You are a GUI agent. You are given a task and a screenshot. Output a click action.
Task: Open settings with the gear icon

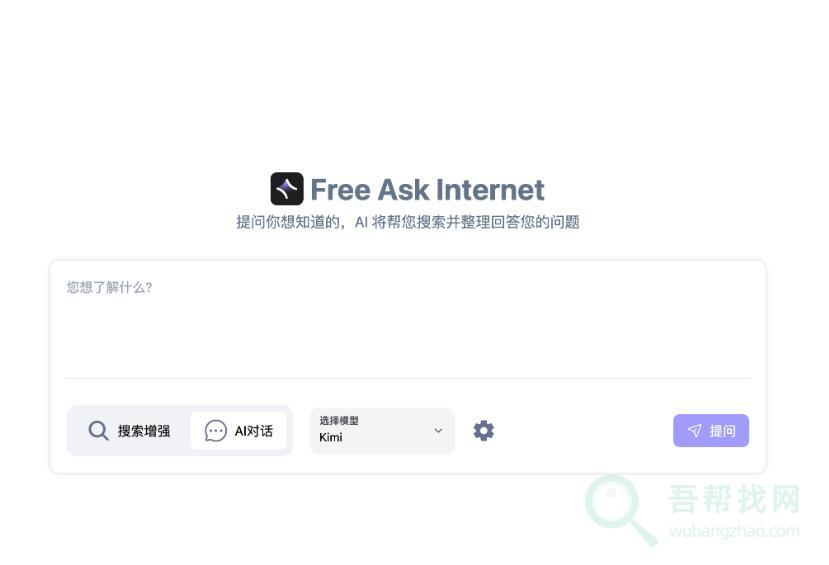(484, 431)
